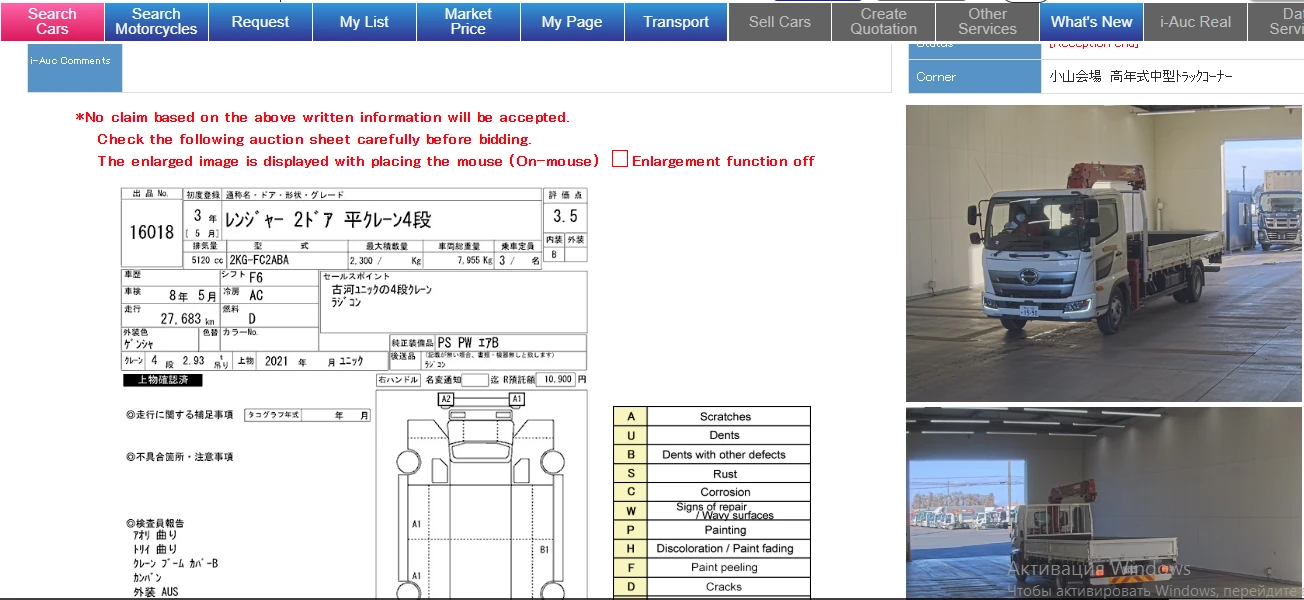The width and height of the screenshot is (1304, 600).
Task: Click the Corner field value
Action: click(x=1140, y=77)
